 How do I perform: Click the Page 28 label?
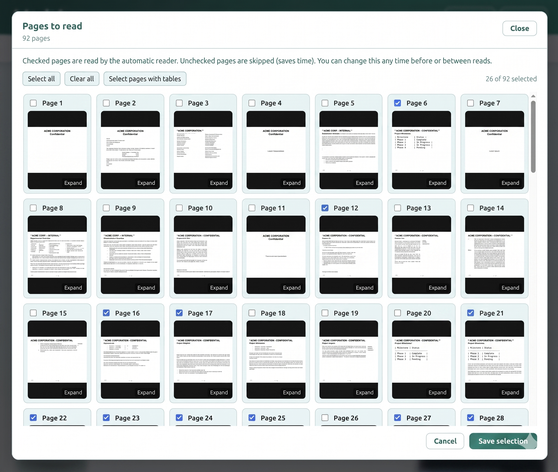(x=491, y=418)
